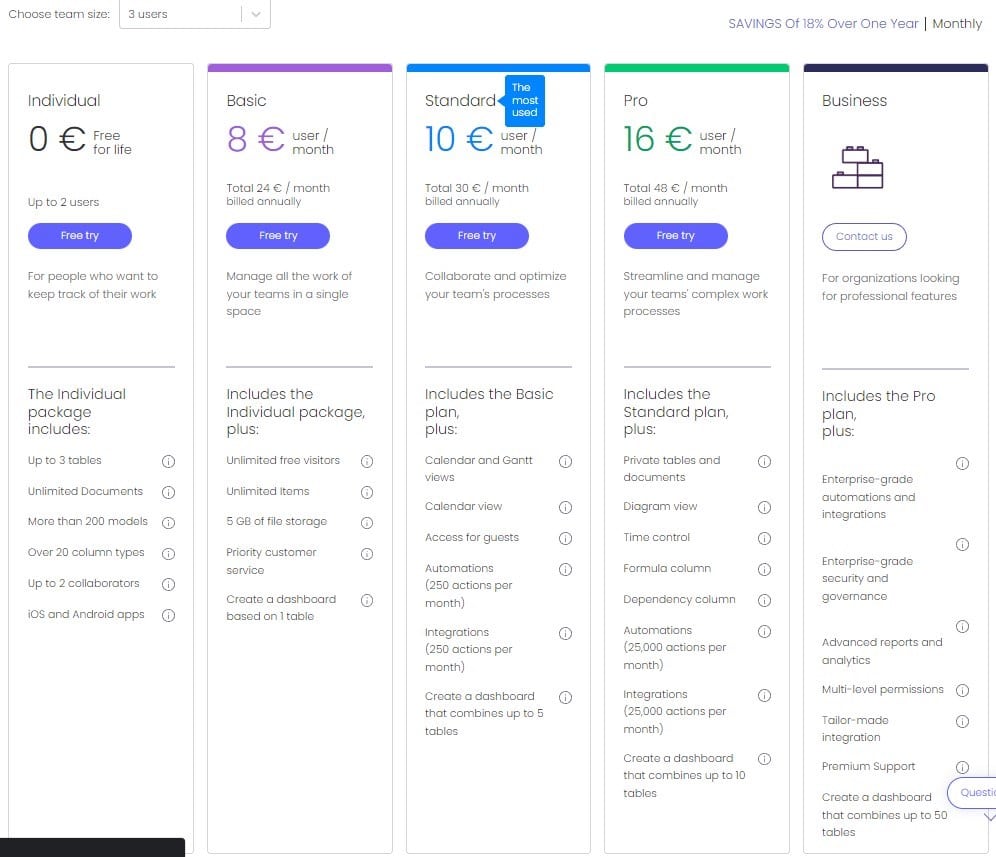The image size is (996, 857).
Task: Show info for 'Diagram view'
Action: coord(765,508)
